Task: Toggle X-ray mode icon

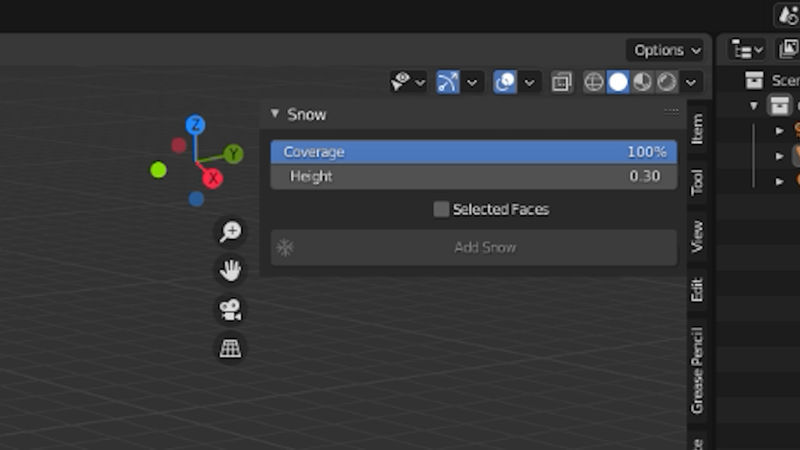Action: coord(561,82)
